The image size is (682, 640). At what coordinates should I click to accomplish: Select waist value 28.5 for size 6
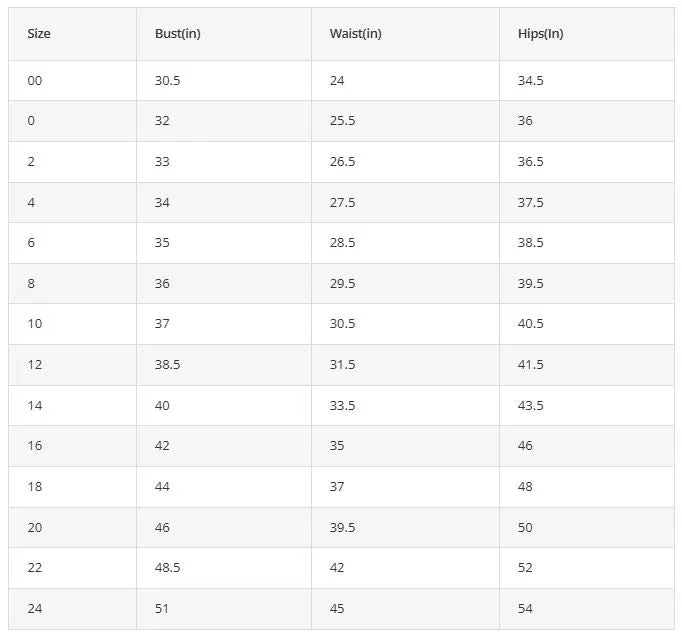click(342, 242)
